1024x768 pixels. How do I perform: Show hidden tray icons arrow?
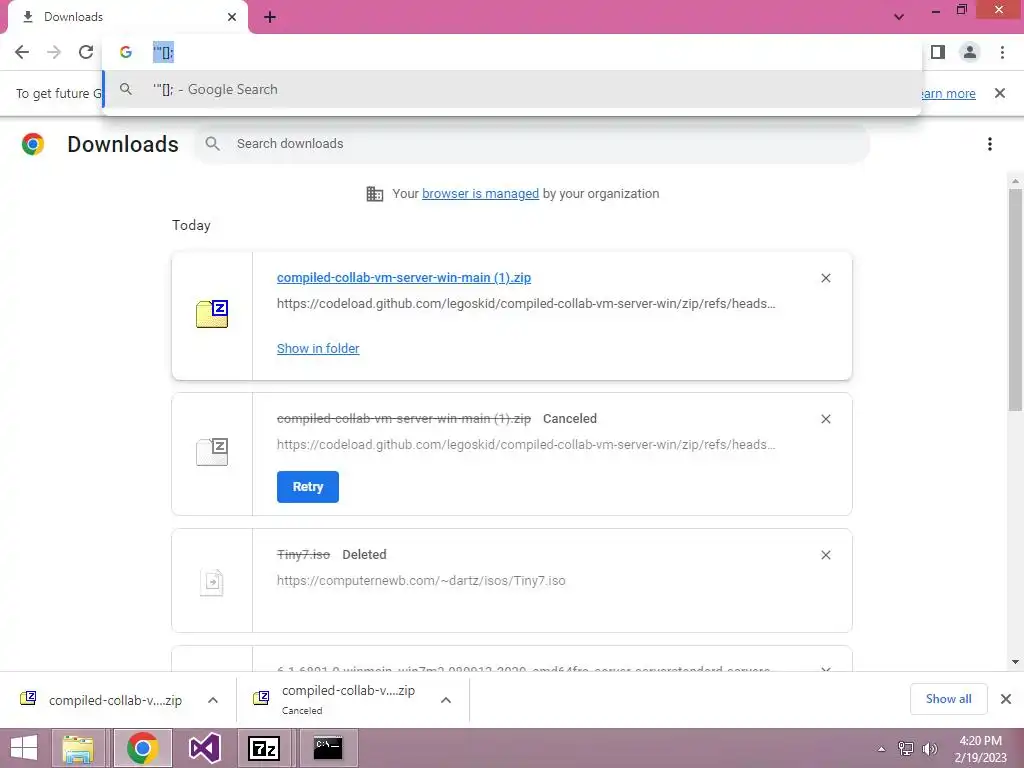pyautogui.click(x=882, y=749)
